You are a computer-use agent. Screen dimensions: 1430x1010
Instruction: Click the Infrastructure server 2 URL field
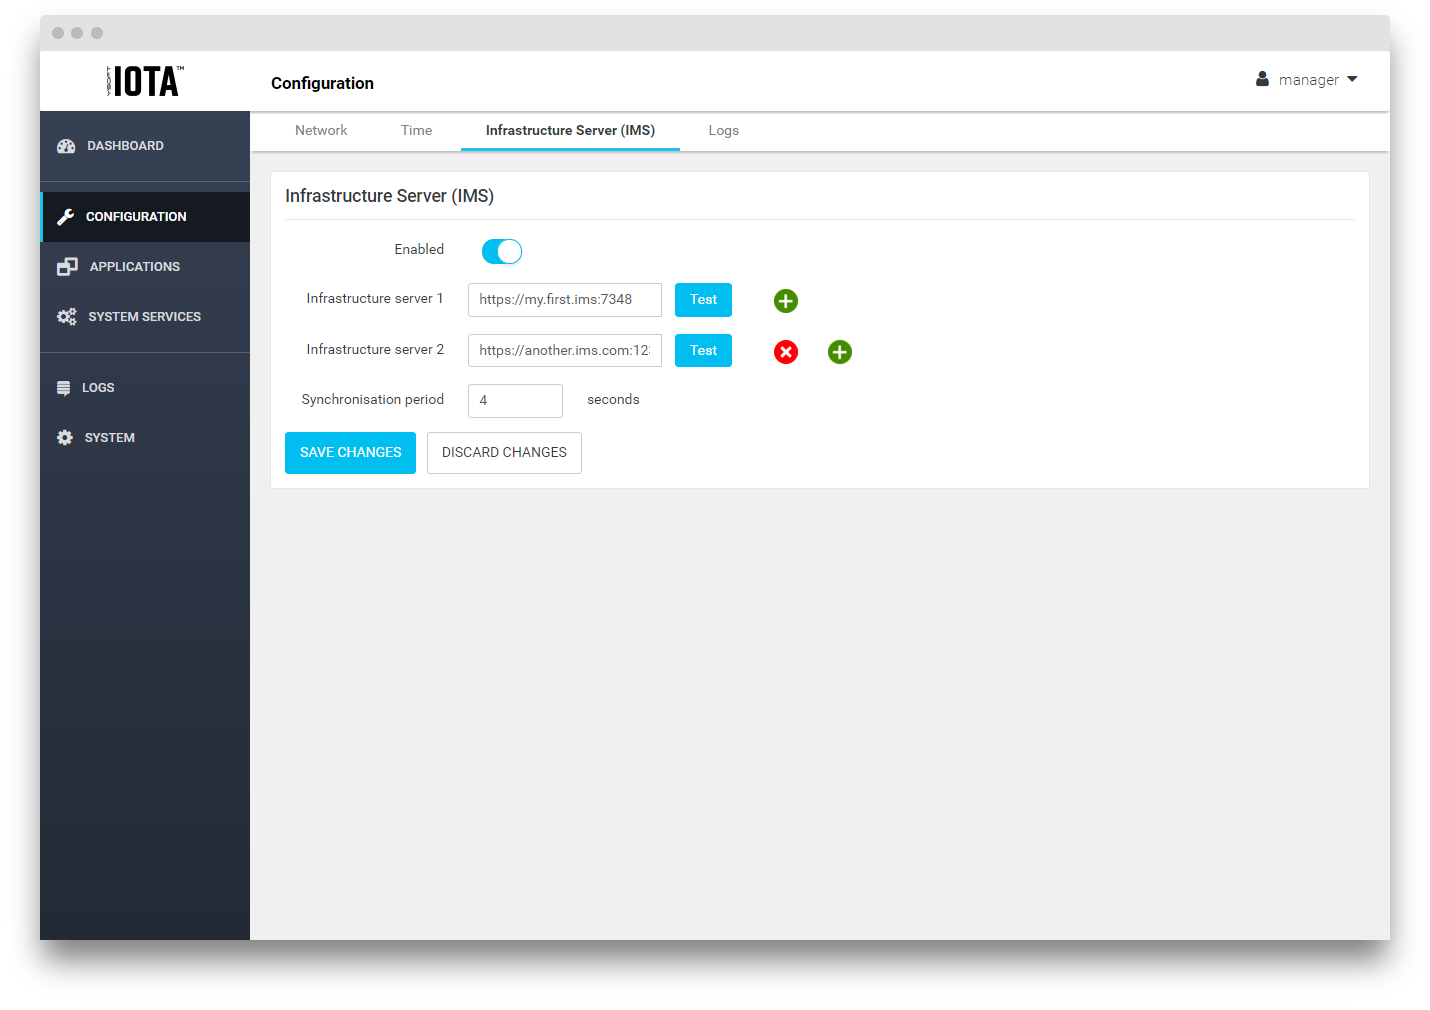[564, 351]
